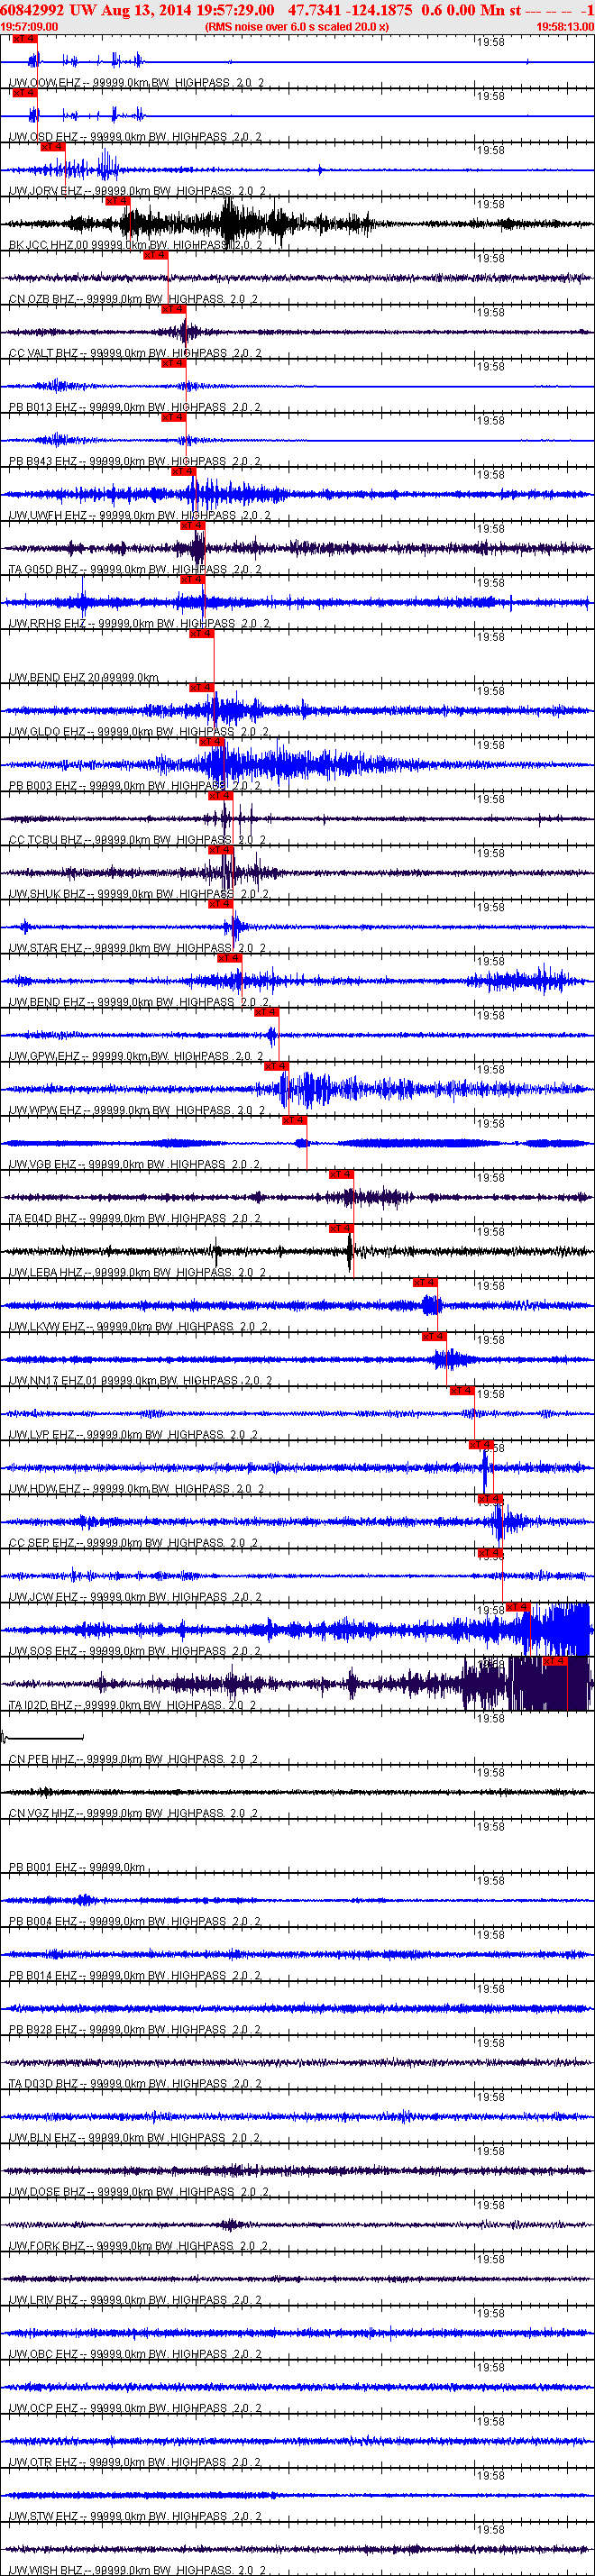Viewport: 595px width, 2576px height.
Task: Click the pick marker on CN.OZB trace
Action: [x=155, y=254]
